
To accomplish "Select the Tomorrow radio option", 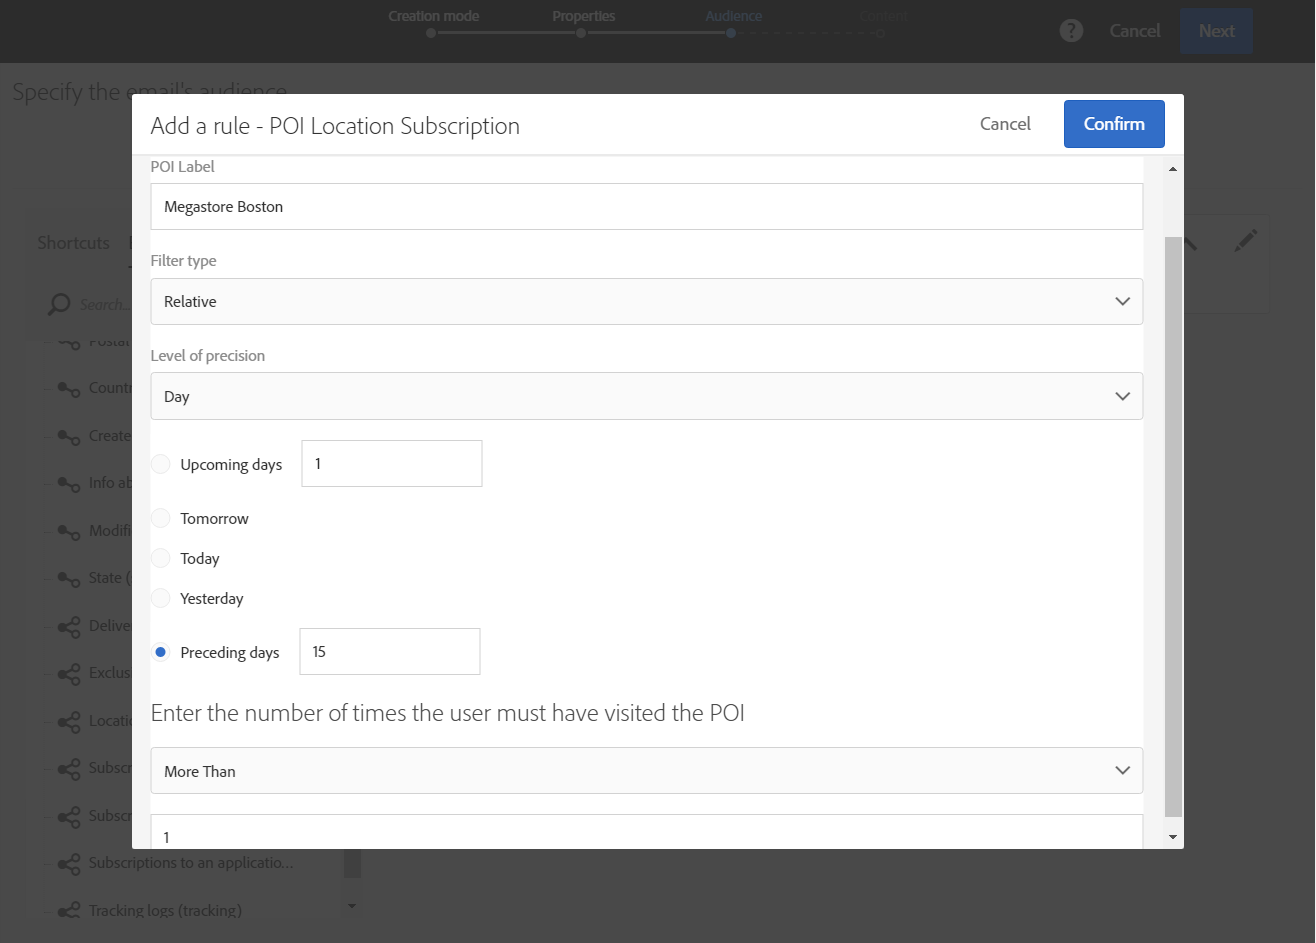I will pyautogui.click(x=161, y=518).
